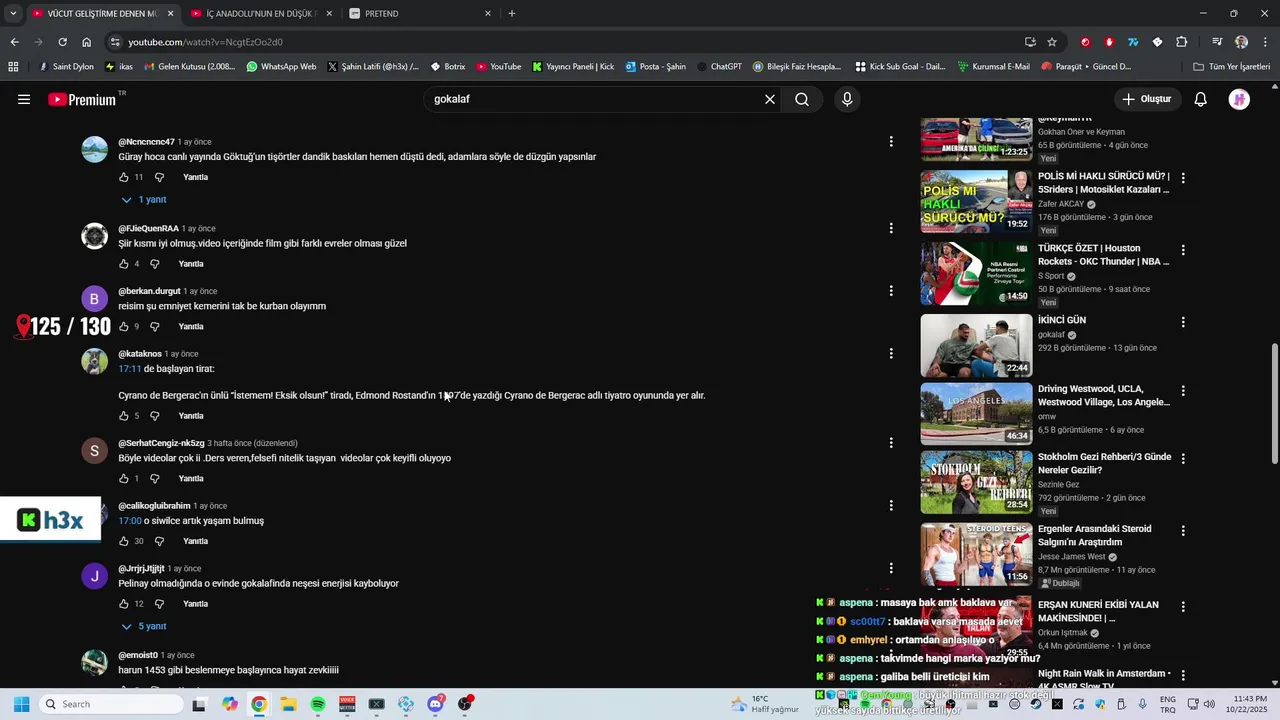This screenshot has height=720, width=1280.
Task: Open Driving Westwood UCLA video thumbnail
Action: [976, 414]
